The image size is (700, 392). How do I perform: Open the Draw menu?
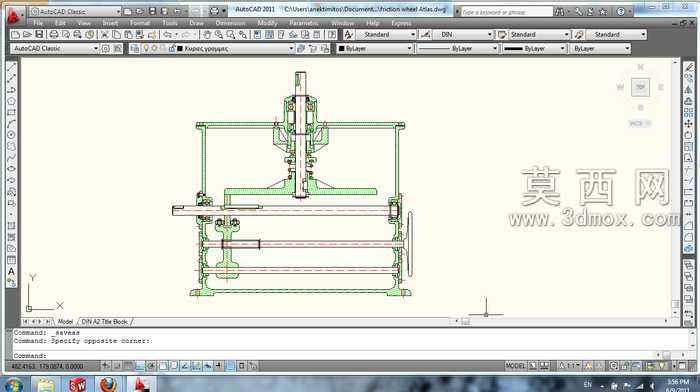[196, 23]
